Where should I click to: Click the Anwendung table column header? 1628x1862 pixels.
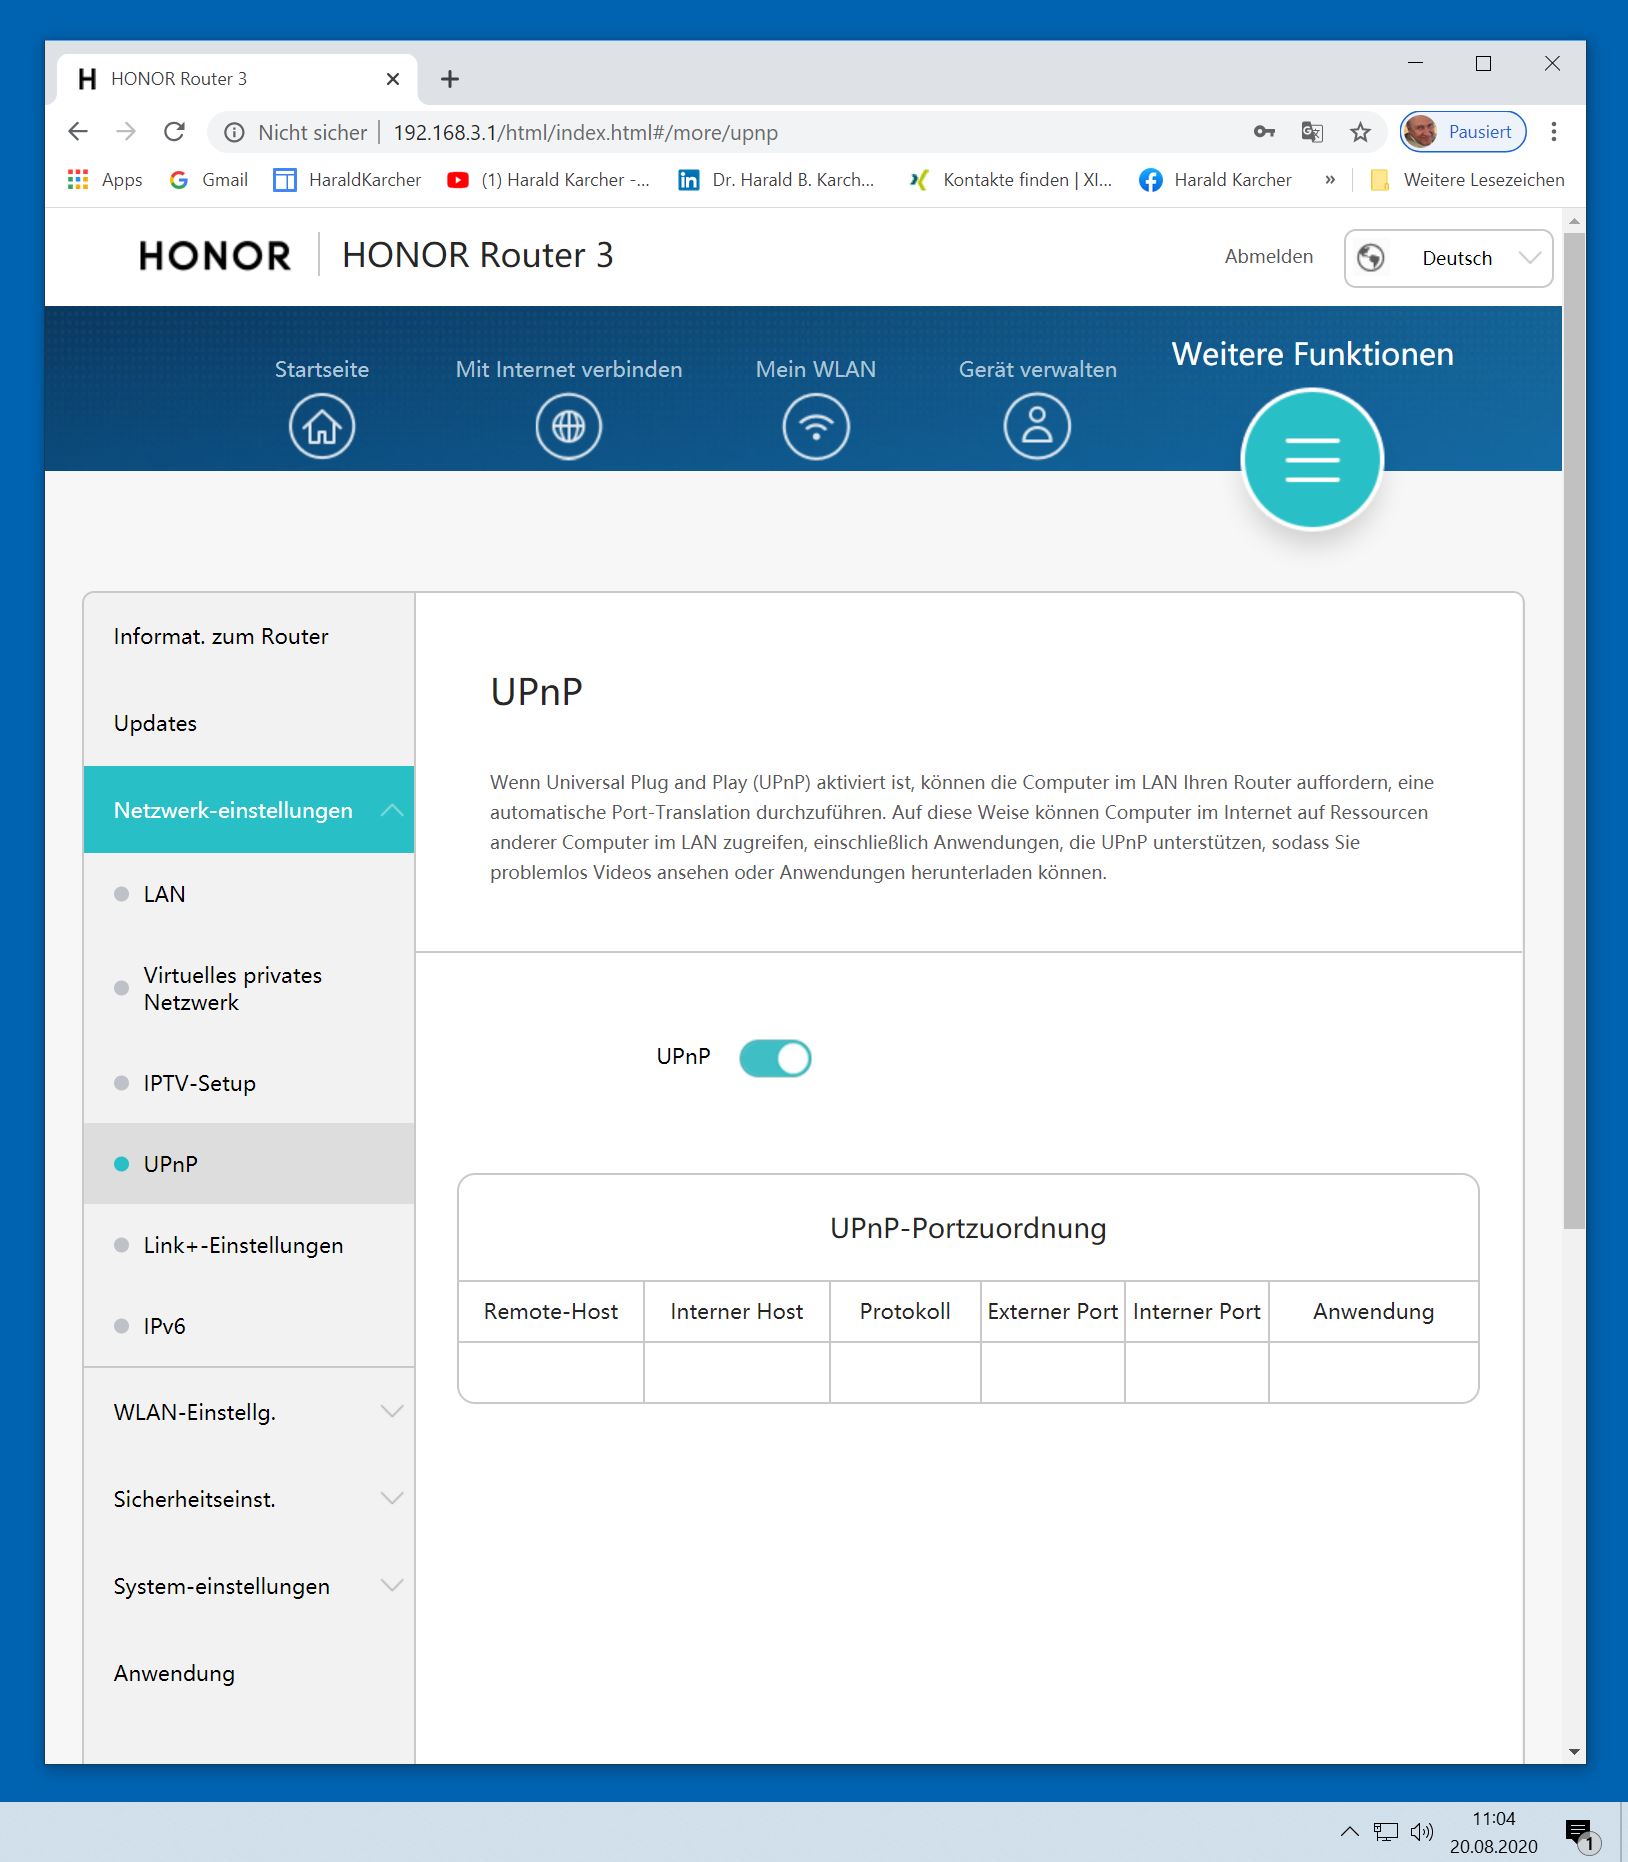[1374, 1312]
